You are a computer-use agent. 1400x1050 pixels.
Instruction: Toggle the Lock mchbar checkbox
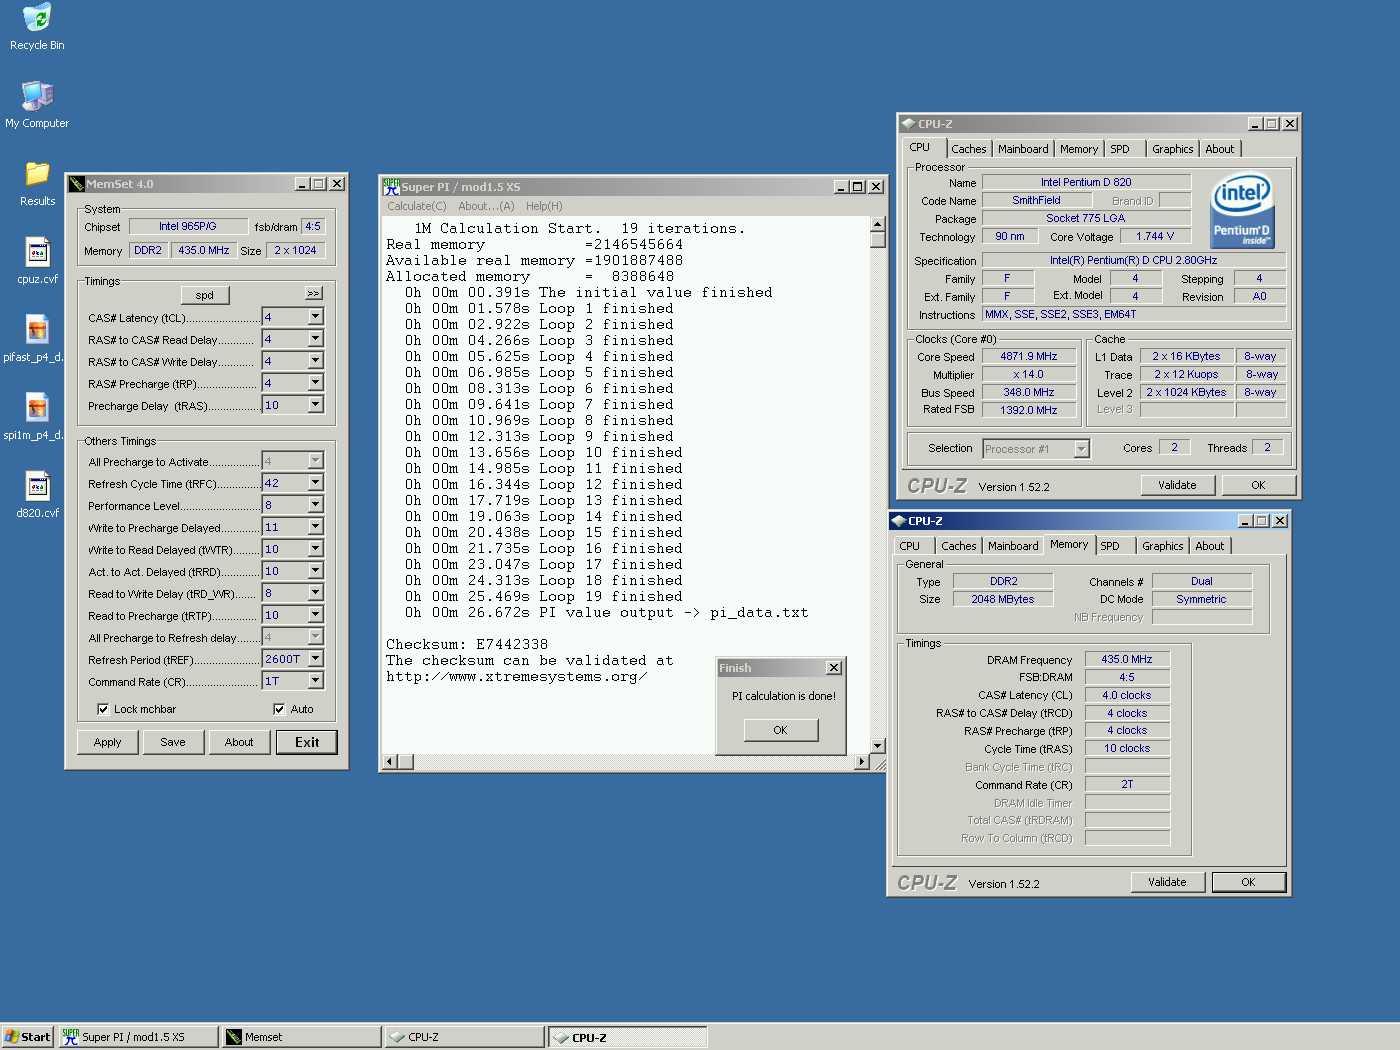[103, 709]
